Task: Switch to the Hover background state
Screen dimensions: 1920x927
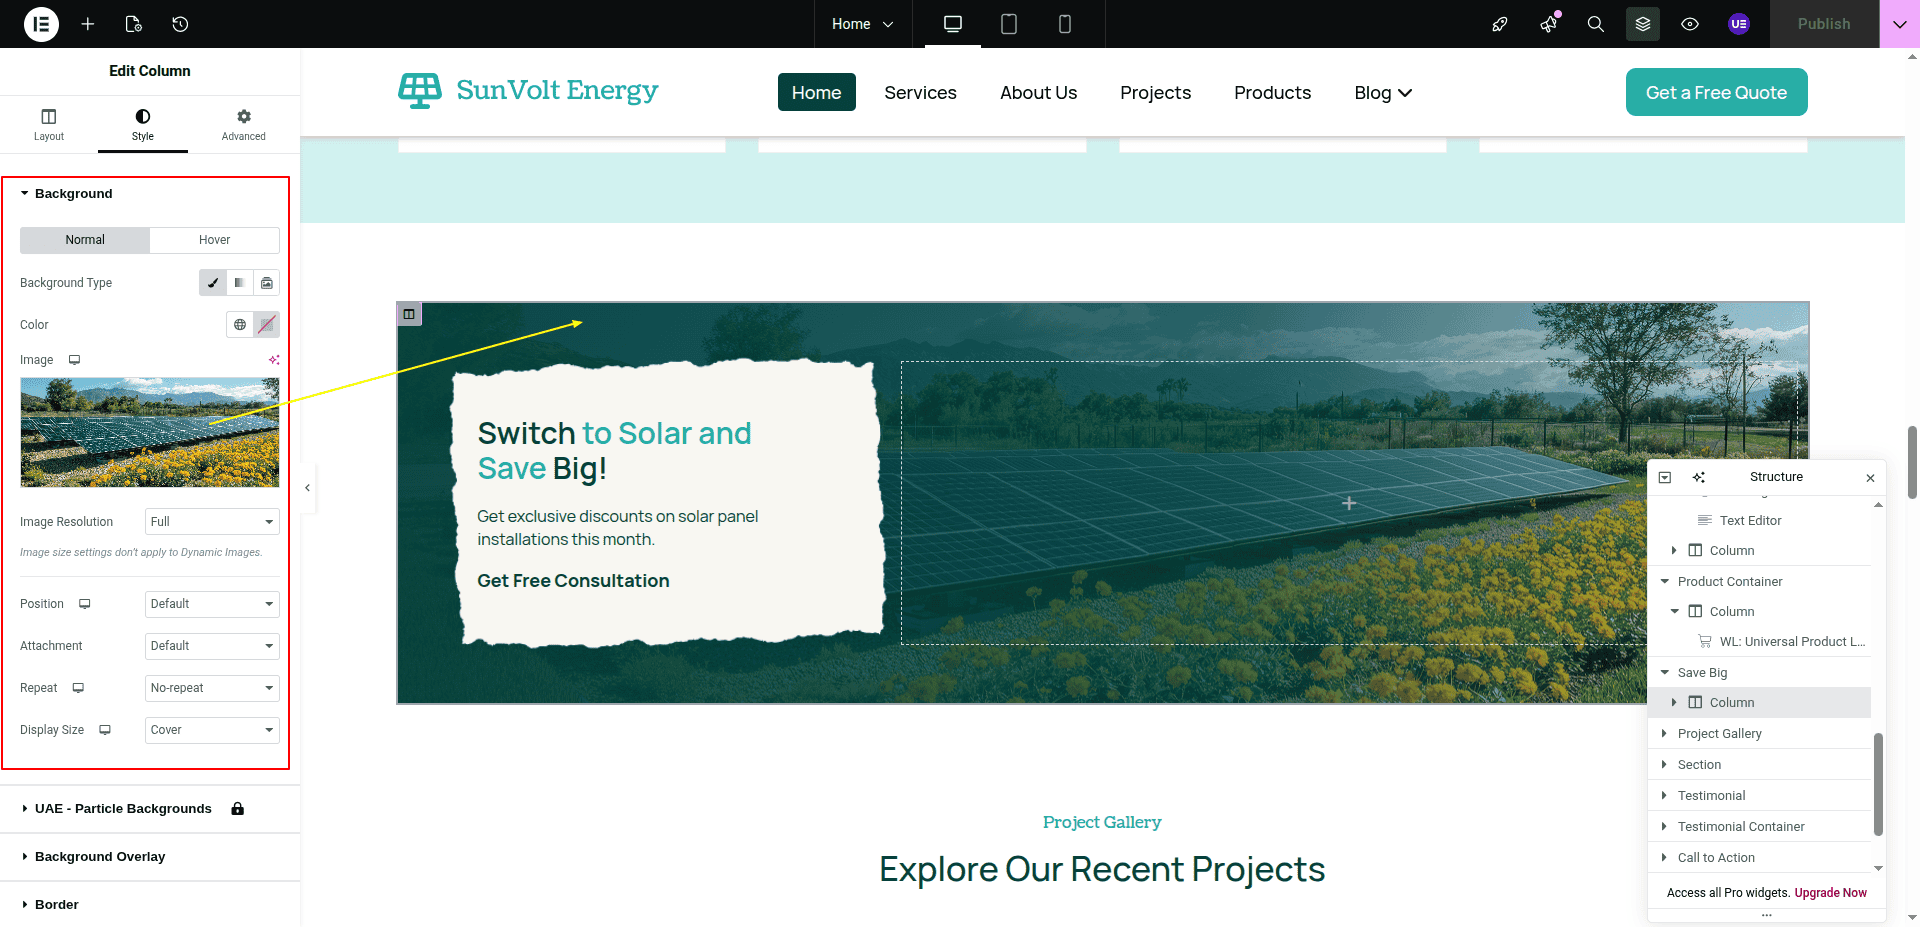Action: 214,240
